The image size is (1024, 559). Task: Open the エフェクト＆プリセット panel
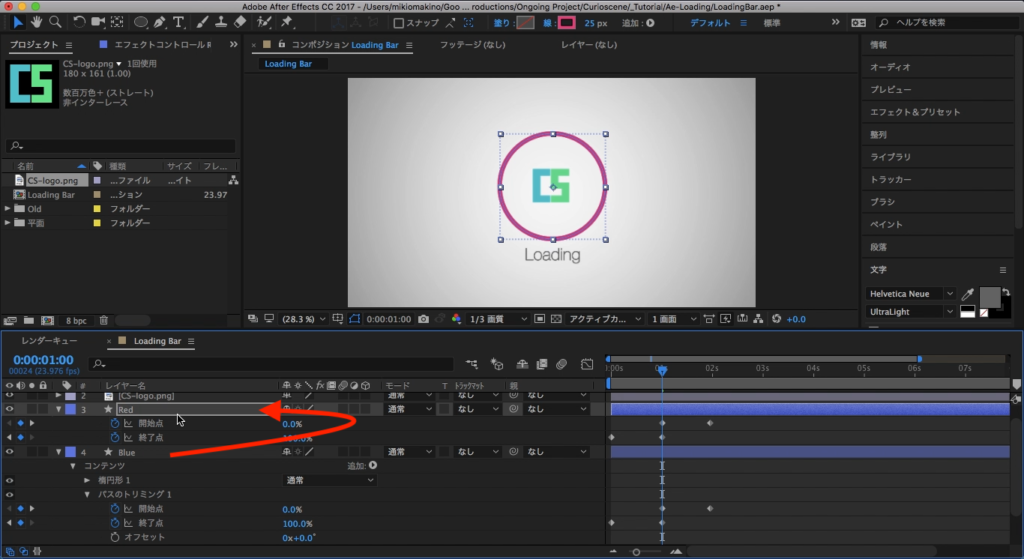(x=915, y=112)
